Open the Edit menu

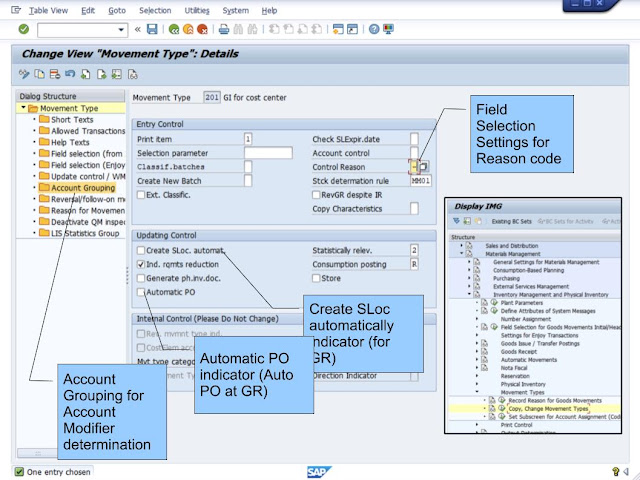click(88, 11)
